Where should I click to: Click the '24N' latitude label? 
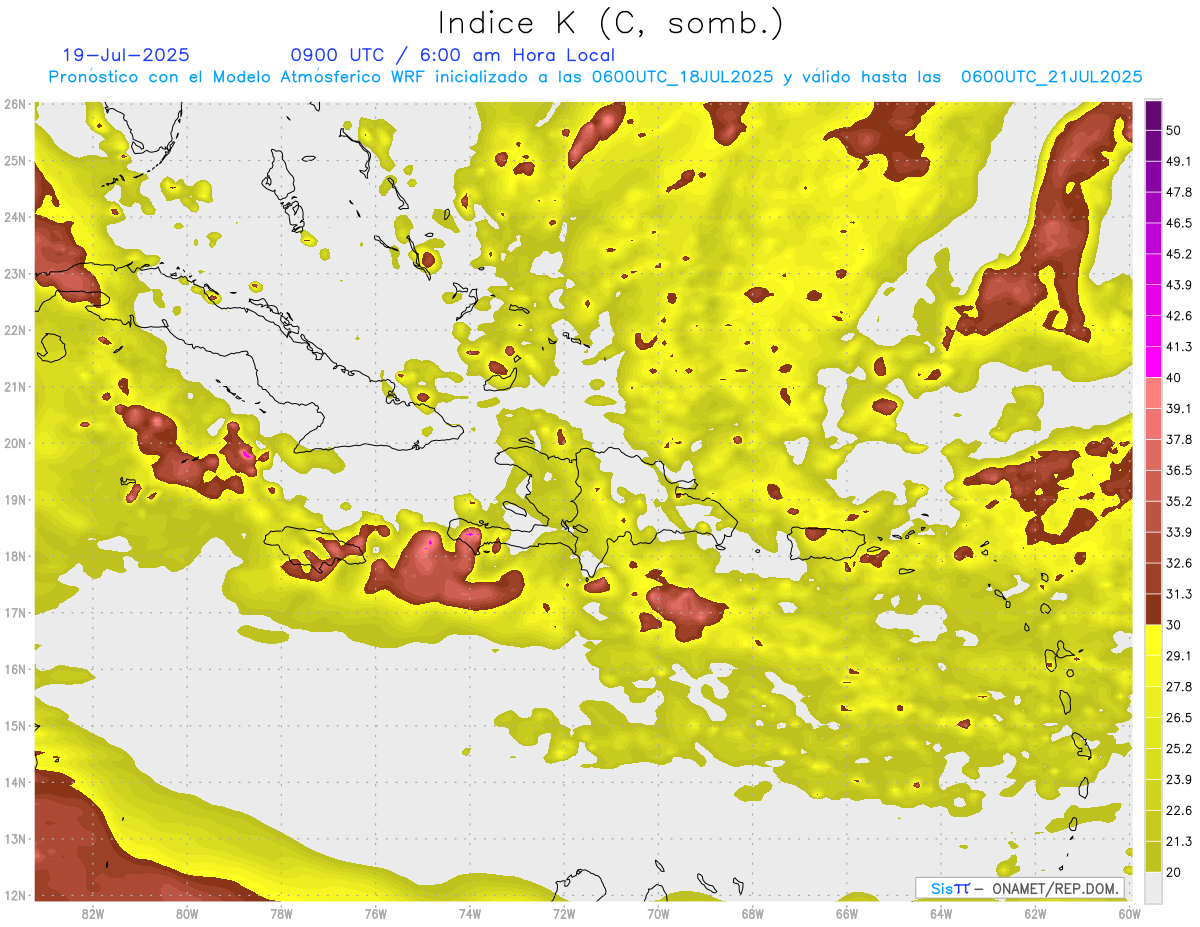pos(15,217)
